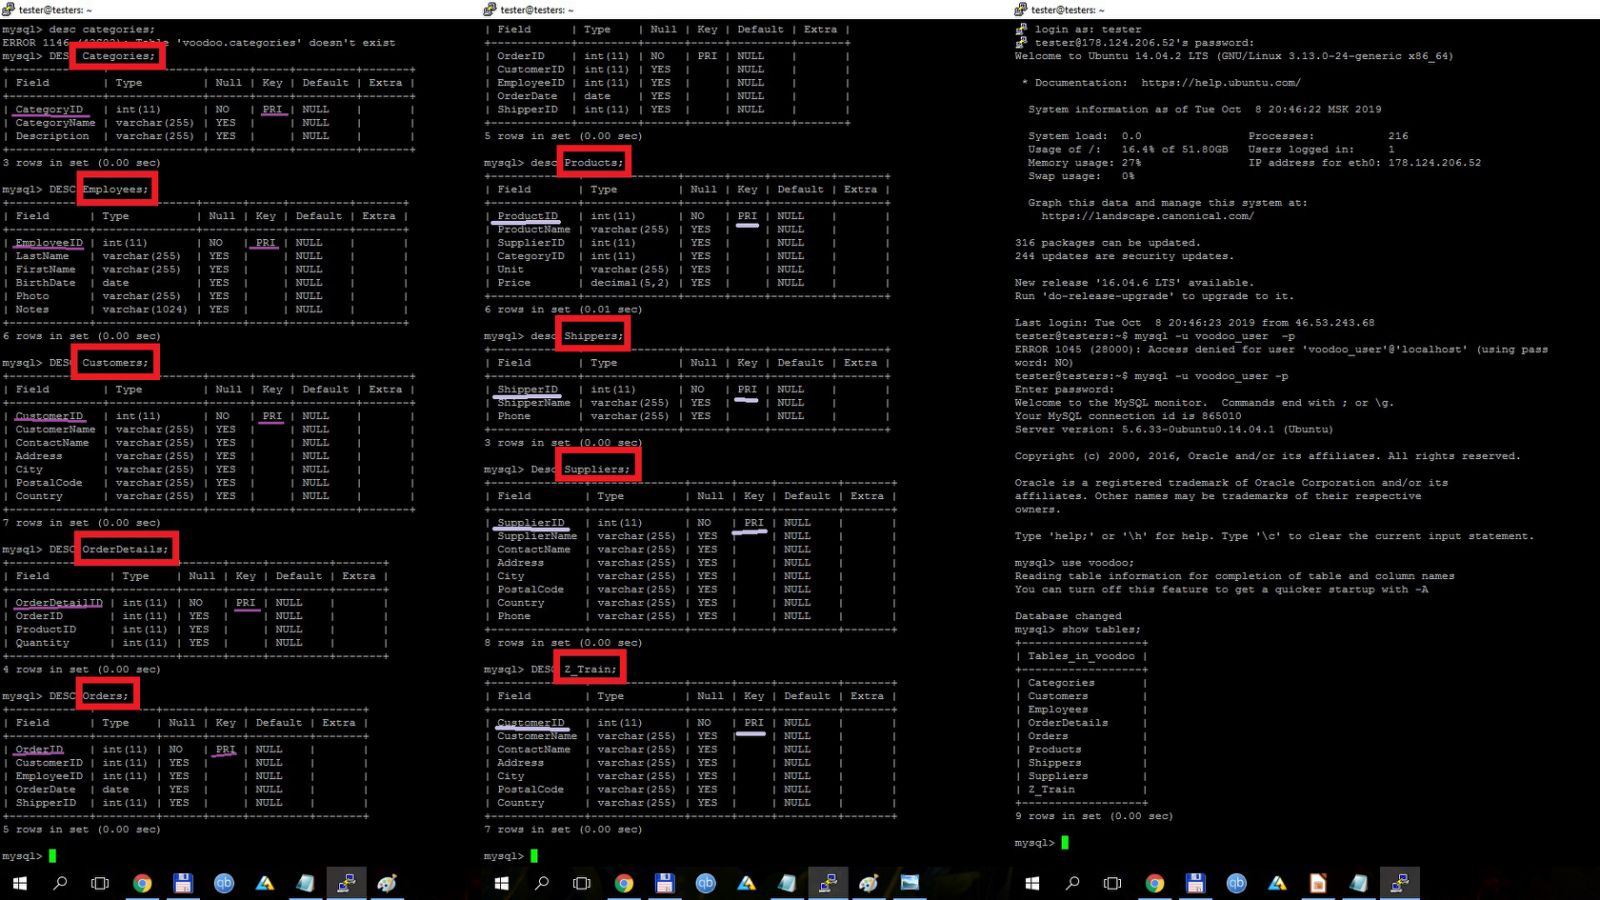Click the blue triangle app icon in the rightmost taskbar
1600x900 pixels.
click(x=1277, y=883)
